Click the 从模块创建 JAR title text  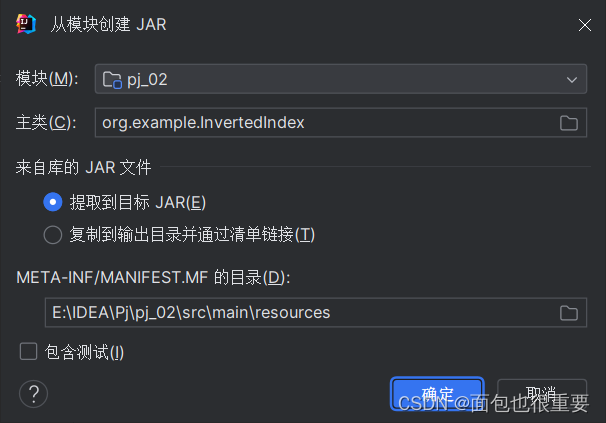(x=109, y=24)
